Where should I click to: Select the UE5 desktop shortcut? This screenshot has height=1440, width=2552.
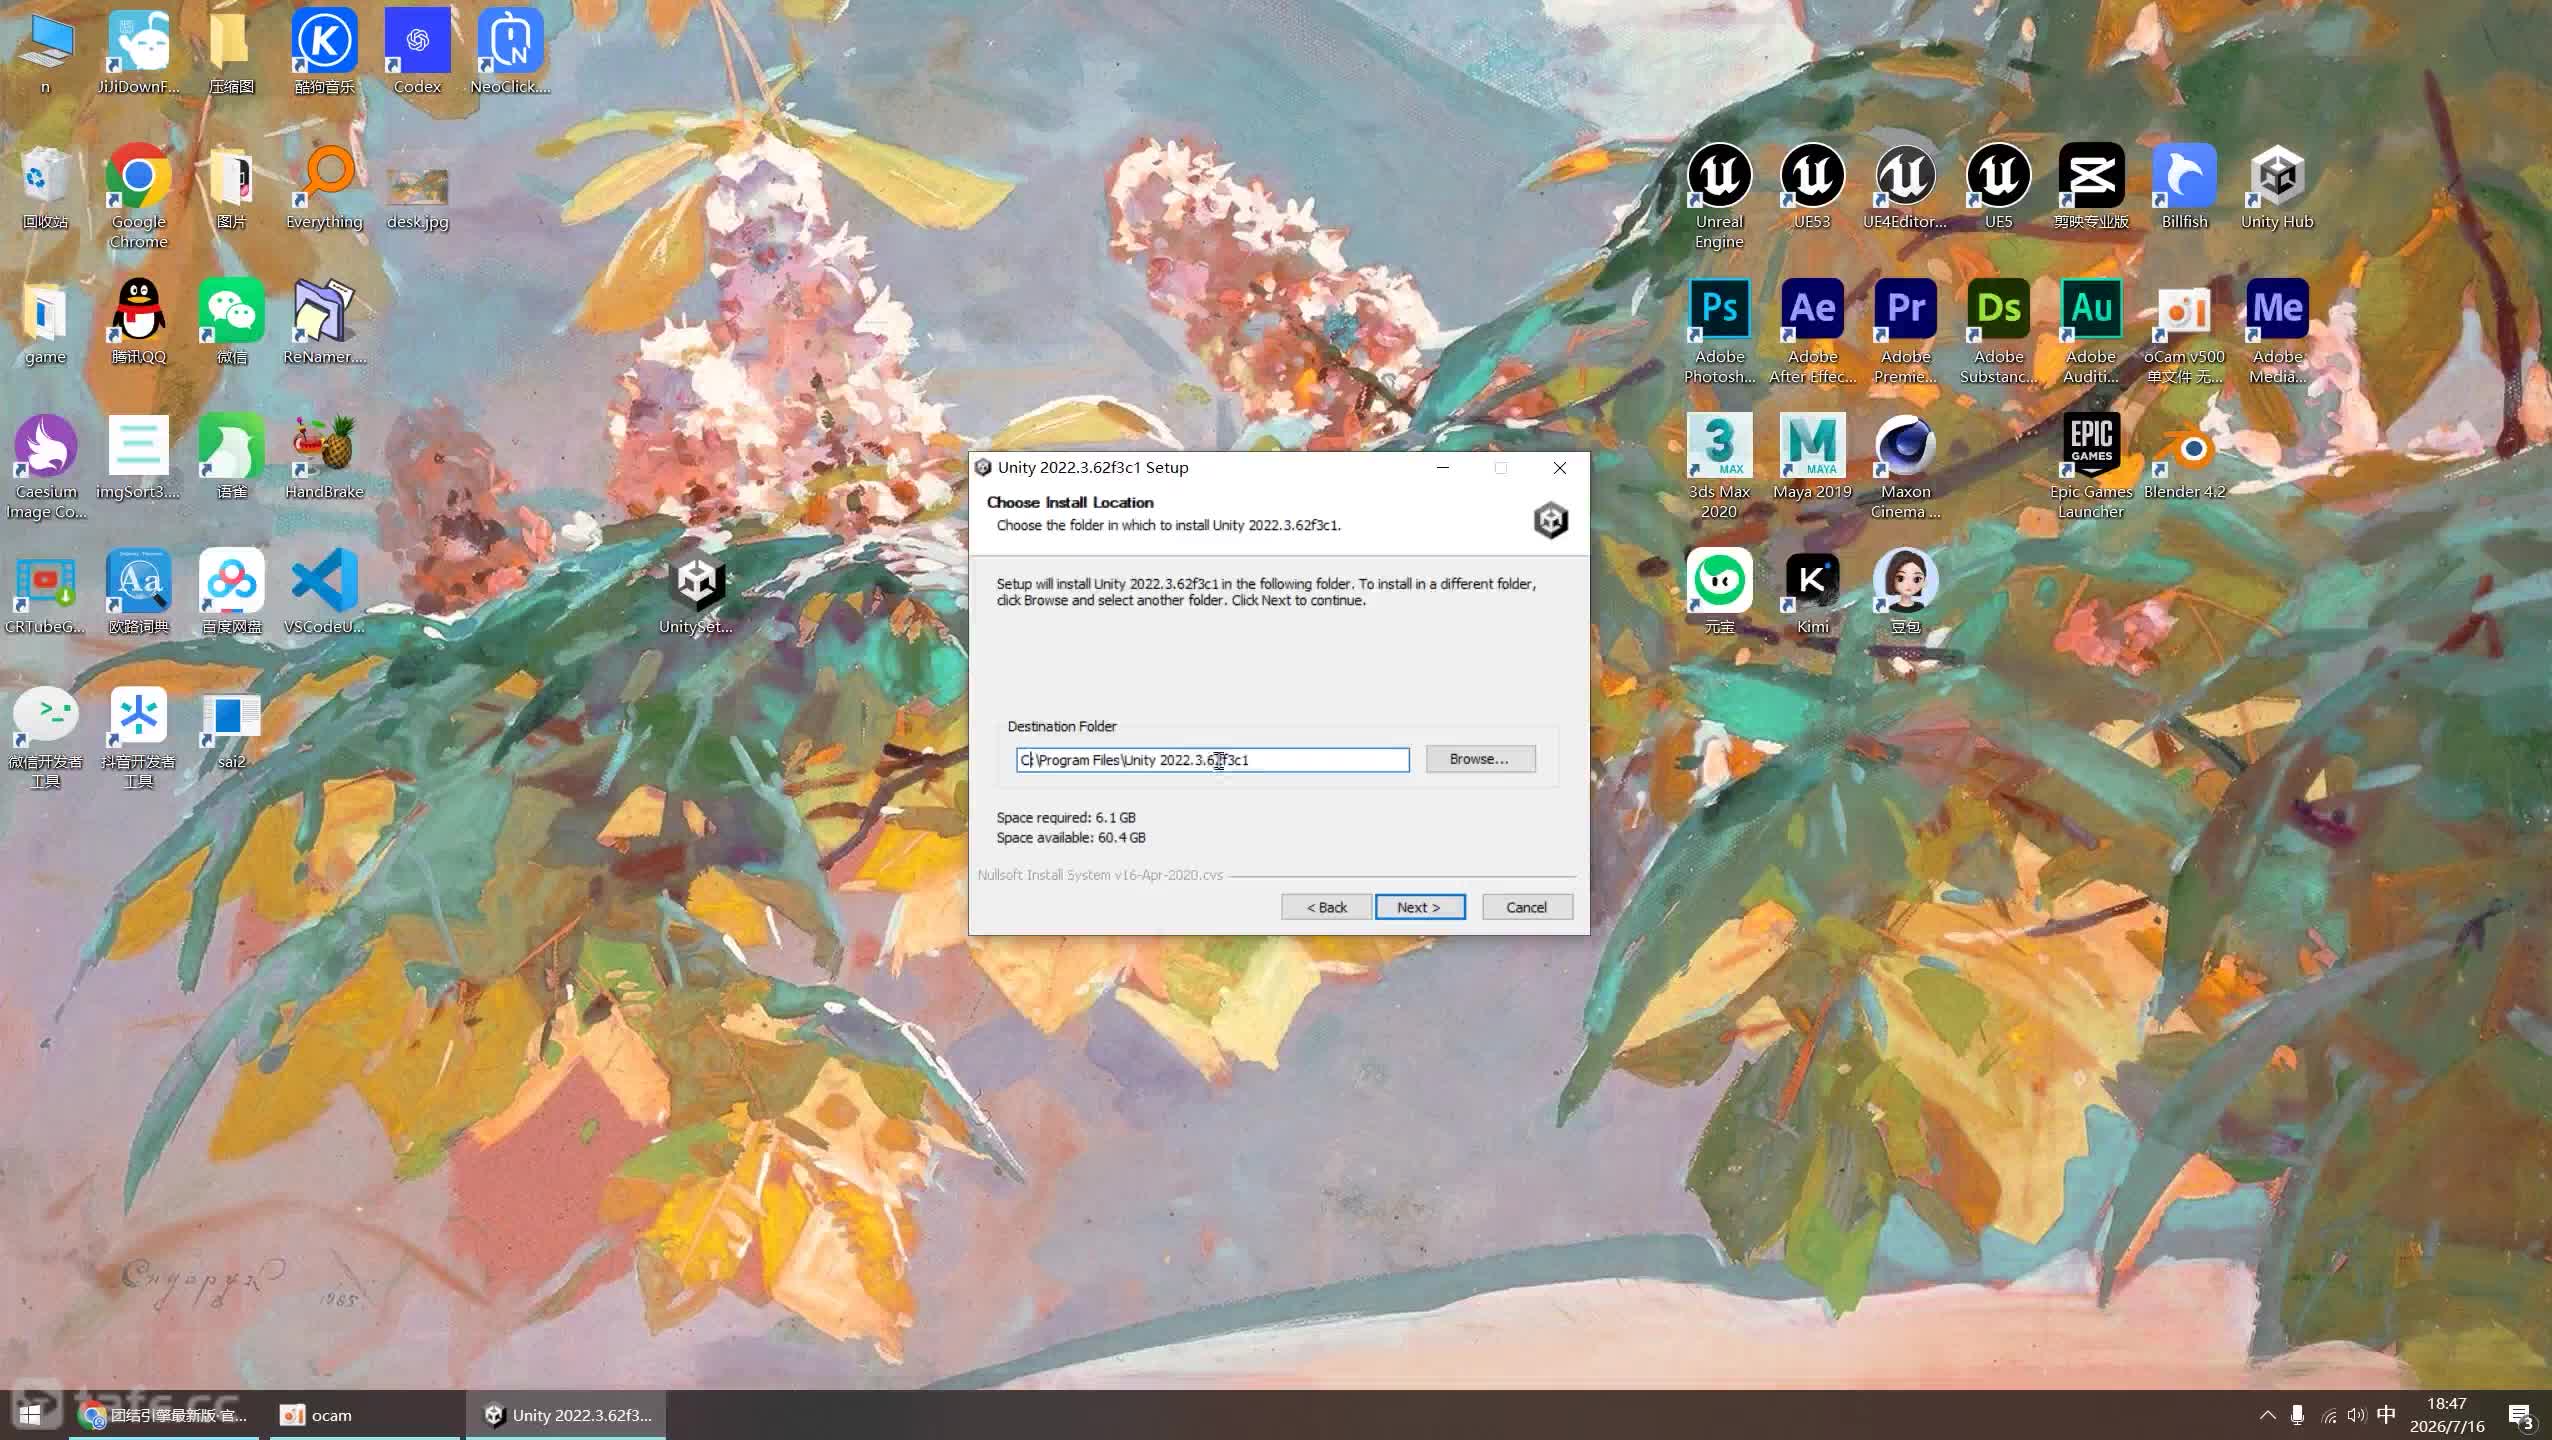(x=1998, y=189)
